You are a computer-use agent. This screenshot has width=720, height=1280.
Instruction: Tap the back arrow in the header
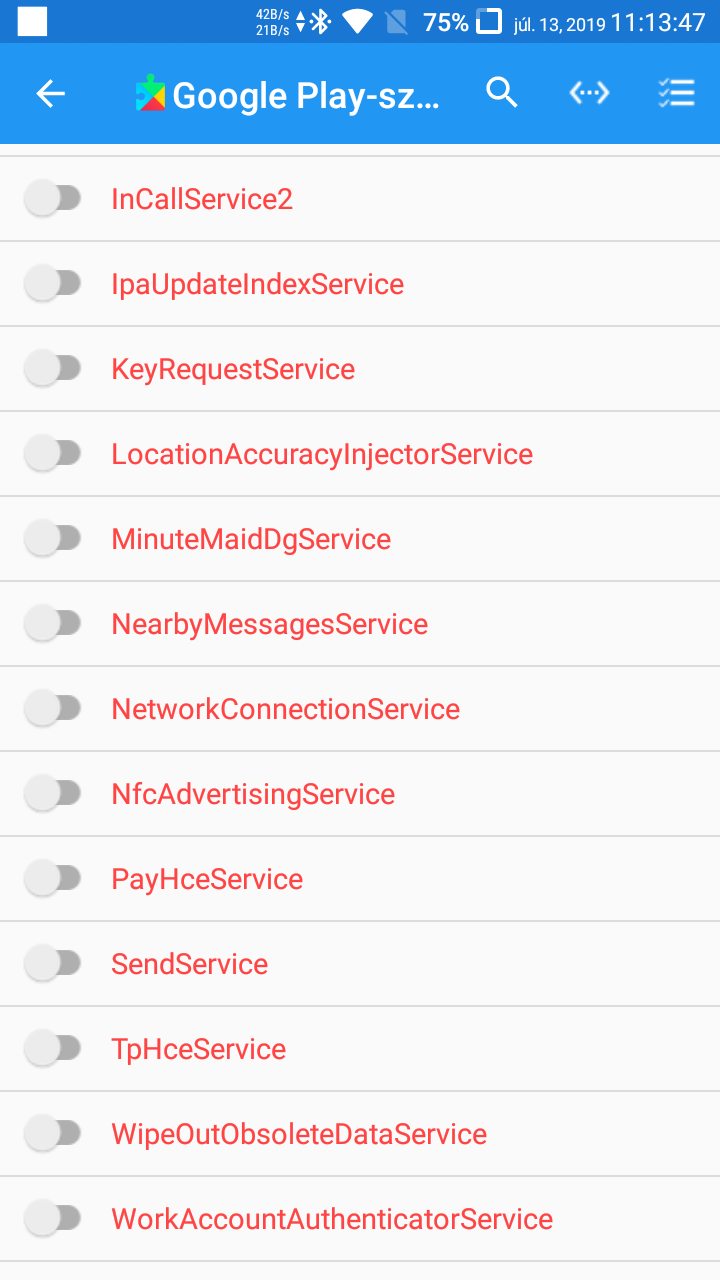[50, 94]
